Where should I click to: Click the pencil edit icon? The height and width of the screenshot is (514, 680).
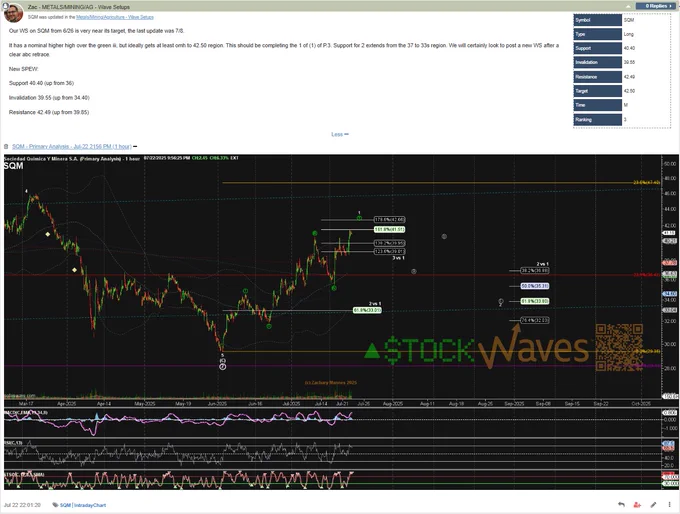[x=654, y=504]
